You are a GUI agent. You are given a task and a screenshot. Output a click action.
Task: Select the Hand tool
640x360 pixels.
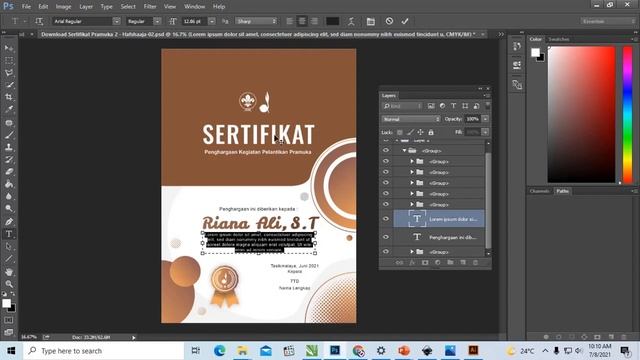coord(9,272)
